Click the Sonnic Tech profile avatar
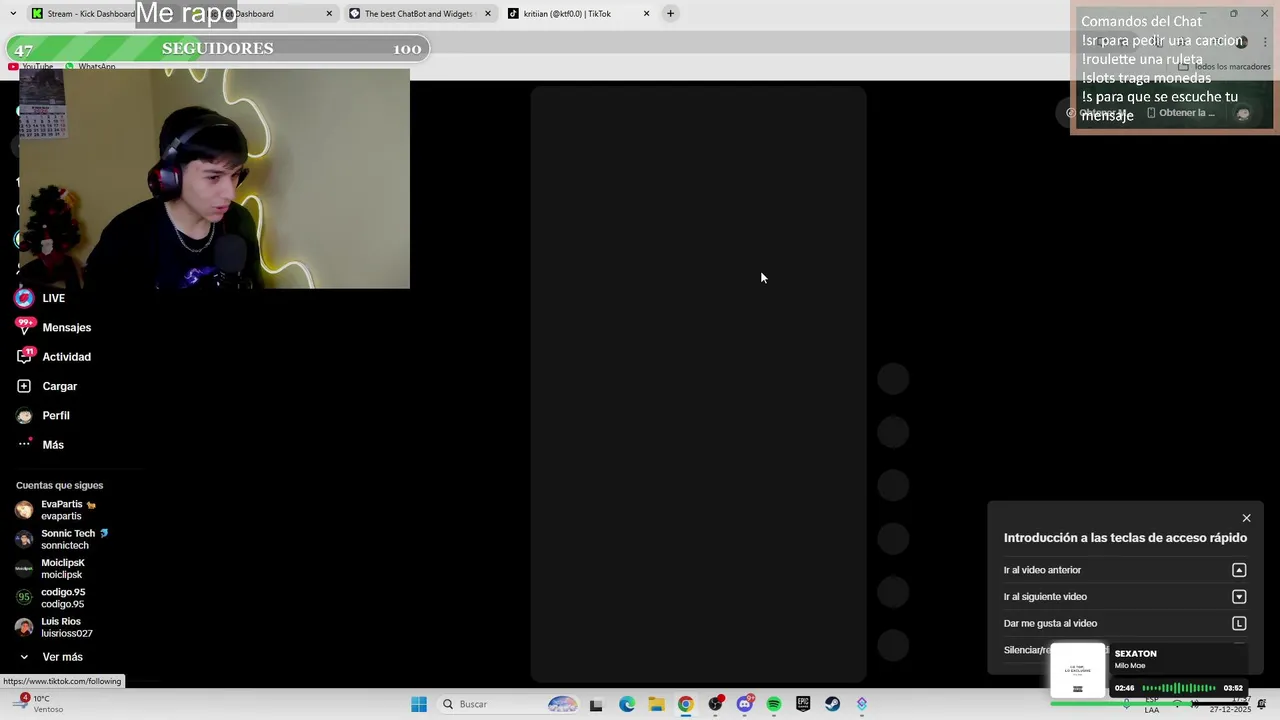Screen dimensions: 1280x720 [x=24, y=539]
